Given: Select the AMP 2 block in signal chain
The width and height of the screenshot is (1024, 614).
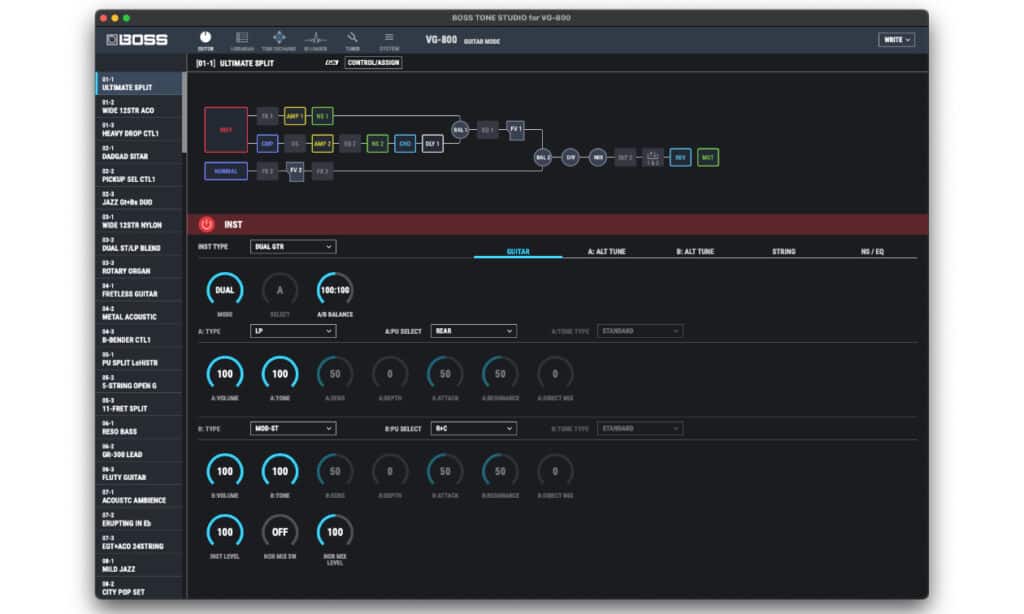Looking at the screenshot, I should [322, 144].
